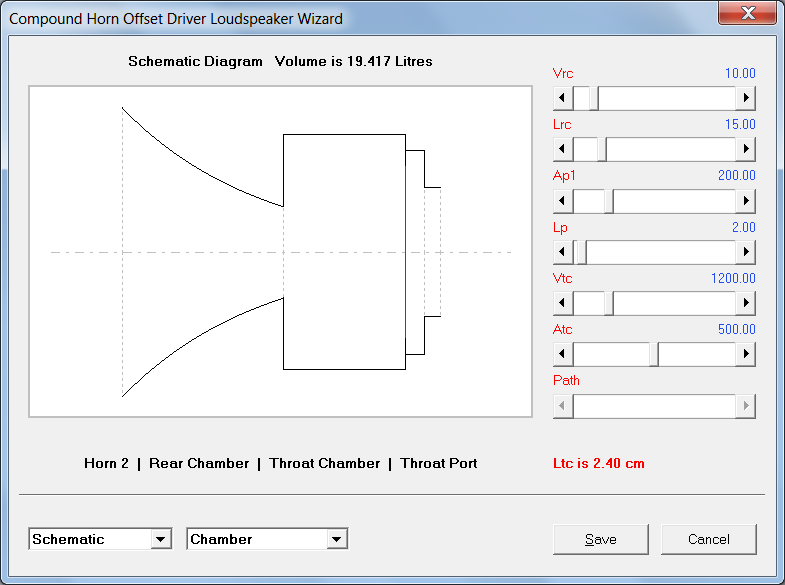This screenshot has height=585, width=785.
Task: Click the Vrc value 10.00
Action: (740, 73)
